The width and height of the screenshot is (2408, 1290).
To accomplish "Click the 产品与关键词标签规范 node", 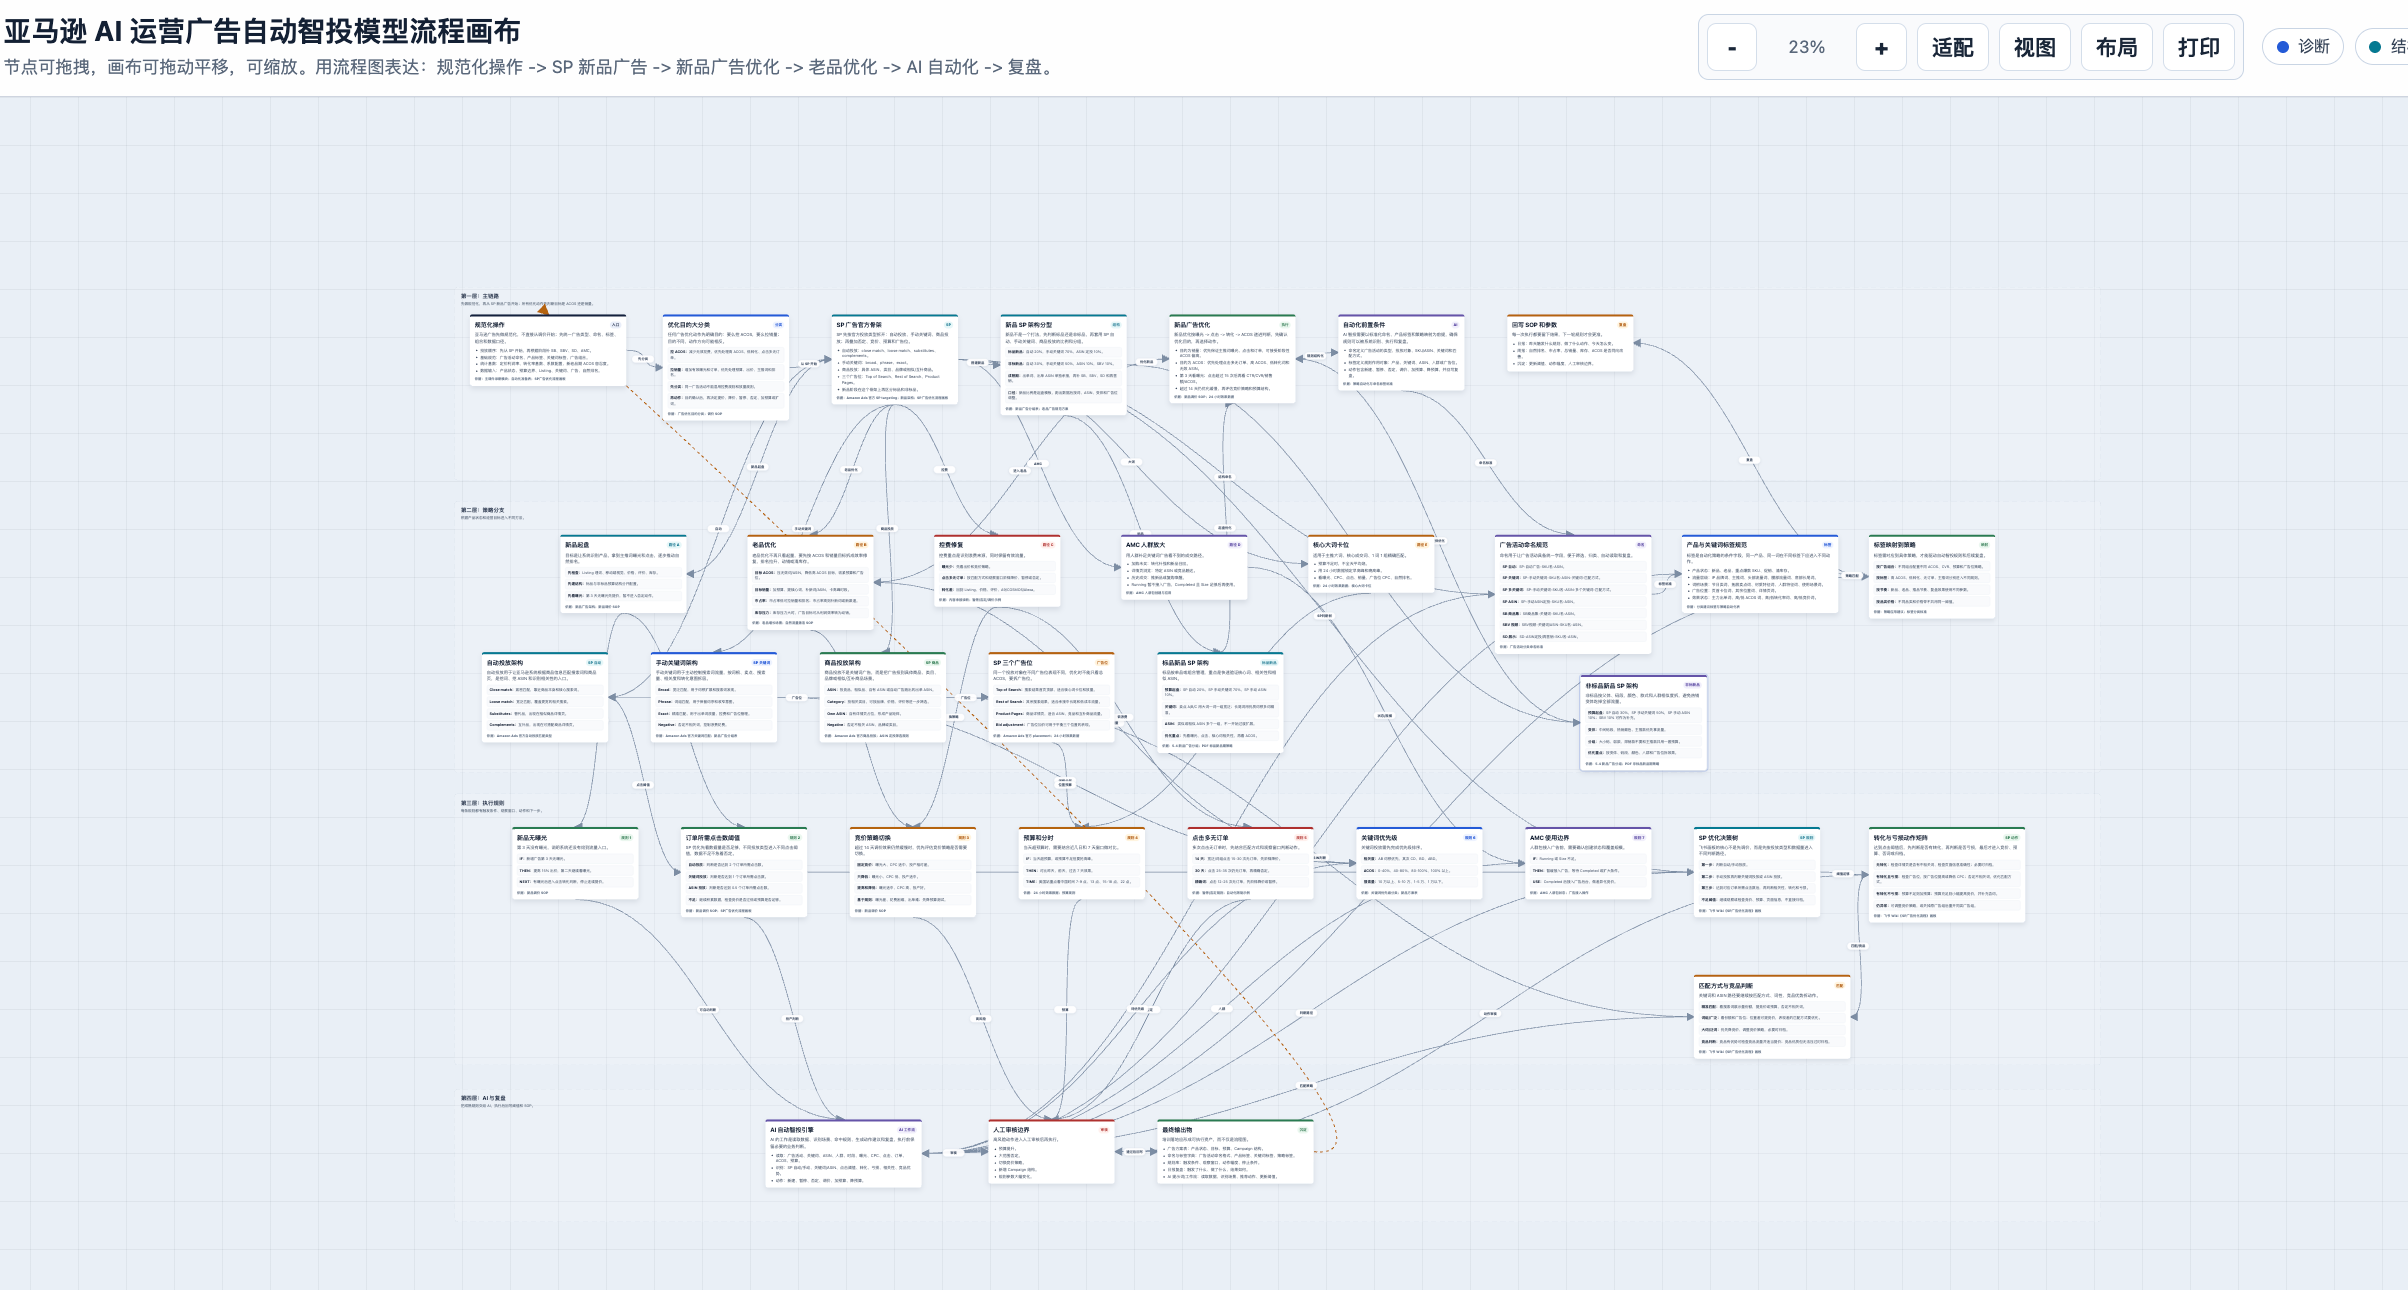I will (1760, 574).
